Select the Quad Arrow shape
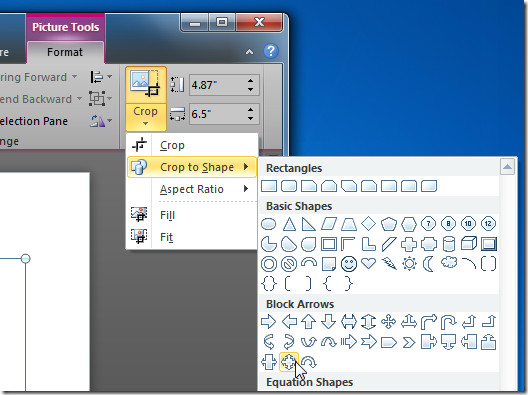 pyautogui.click(x=388, y=322)
